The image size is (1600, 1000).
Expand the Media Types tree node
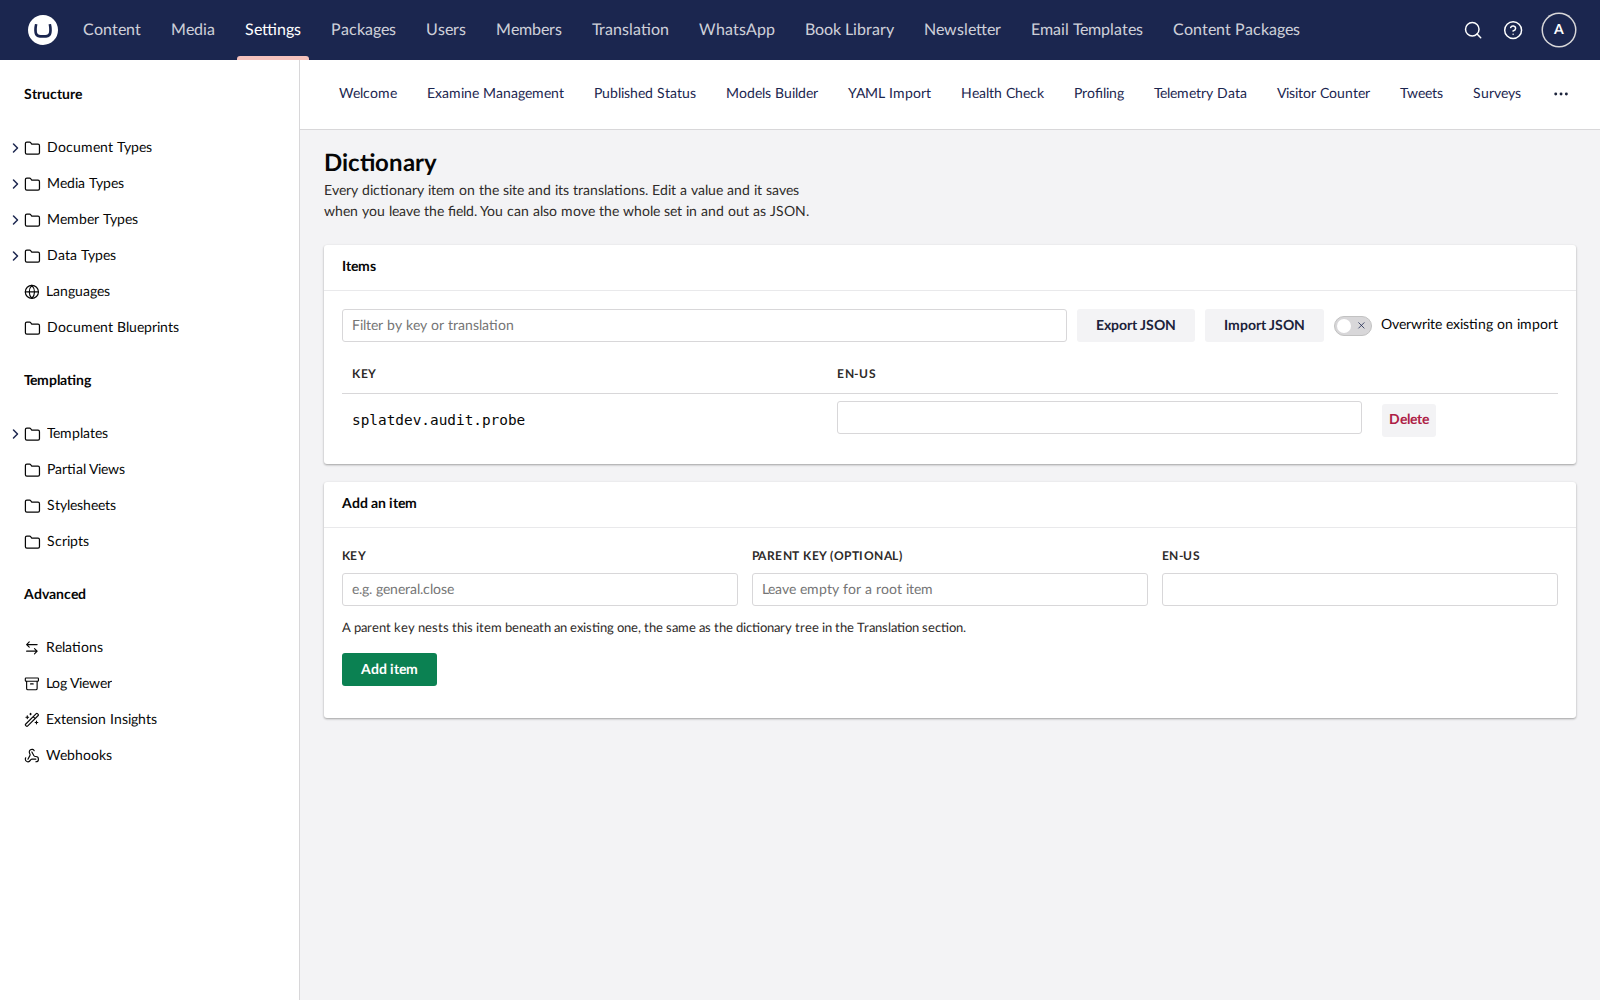(x=15, y=184)
